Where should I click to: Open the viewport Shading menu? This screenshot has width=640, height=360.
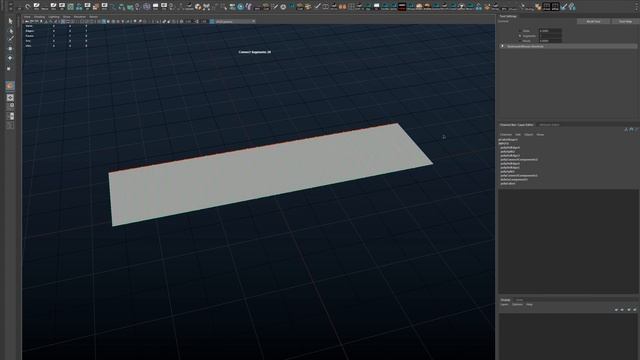coord(39,17)
